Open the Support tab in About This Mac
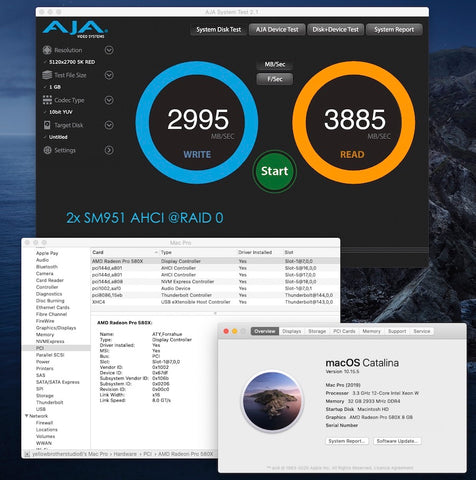 [x=397, y=331]
